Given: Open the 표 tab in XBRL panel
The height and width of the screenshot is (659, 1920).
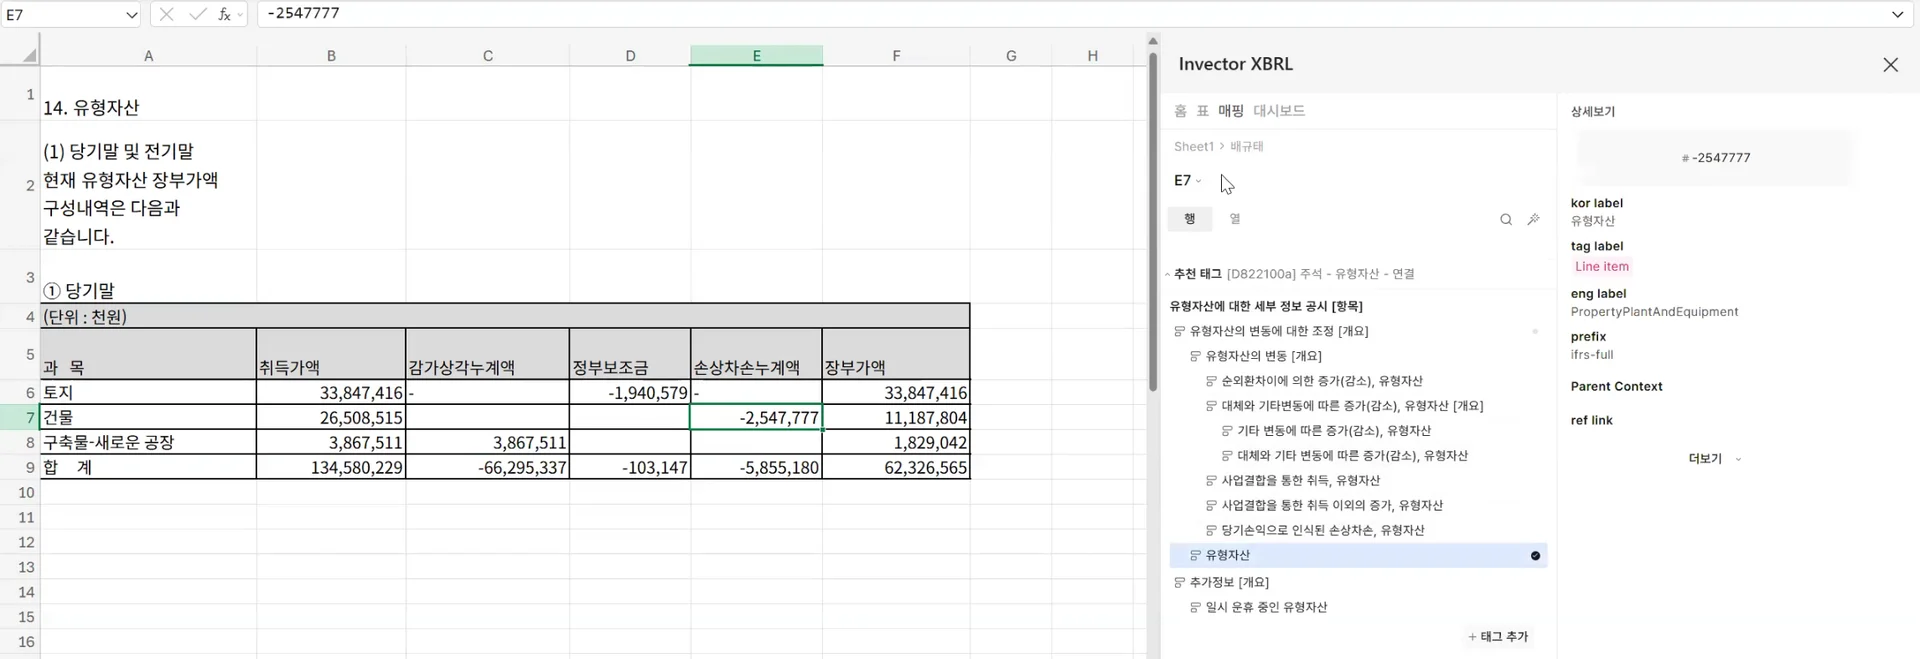Looking at the screenshot, I should point(1203,111).
